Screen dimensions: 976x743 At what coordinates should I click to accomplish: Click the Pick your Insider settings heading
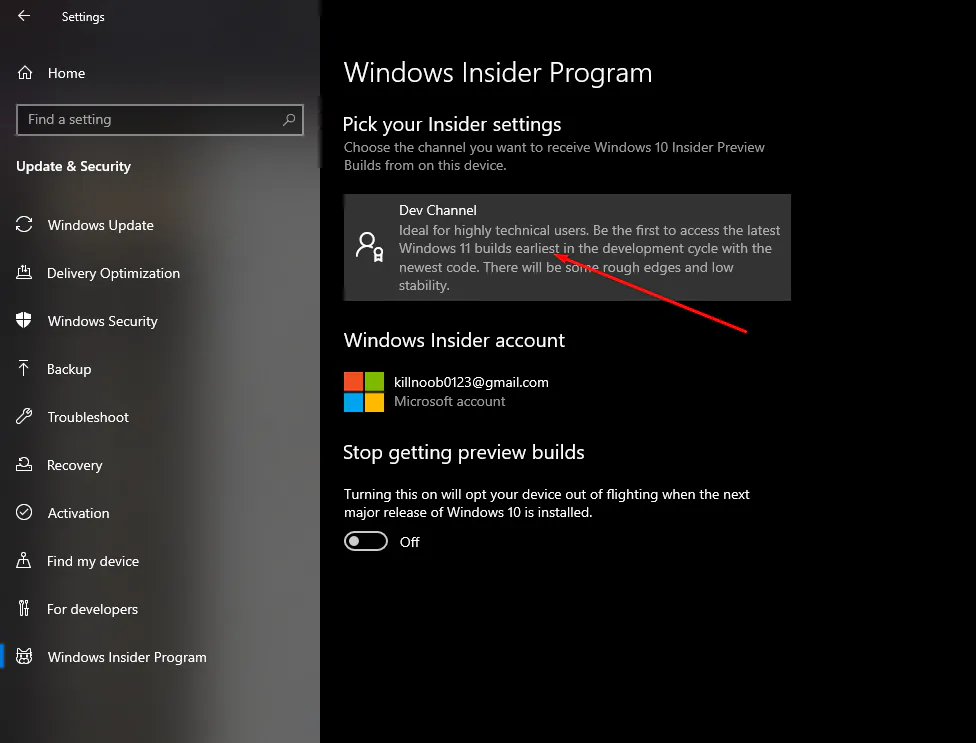pos(452,124)
